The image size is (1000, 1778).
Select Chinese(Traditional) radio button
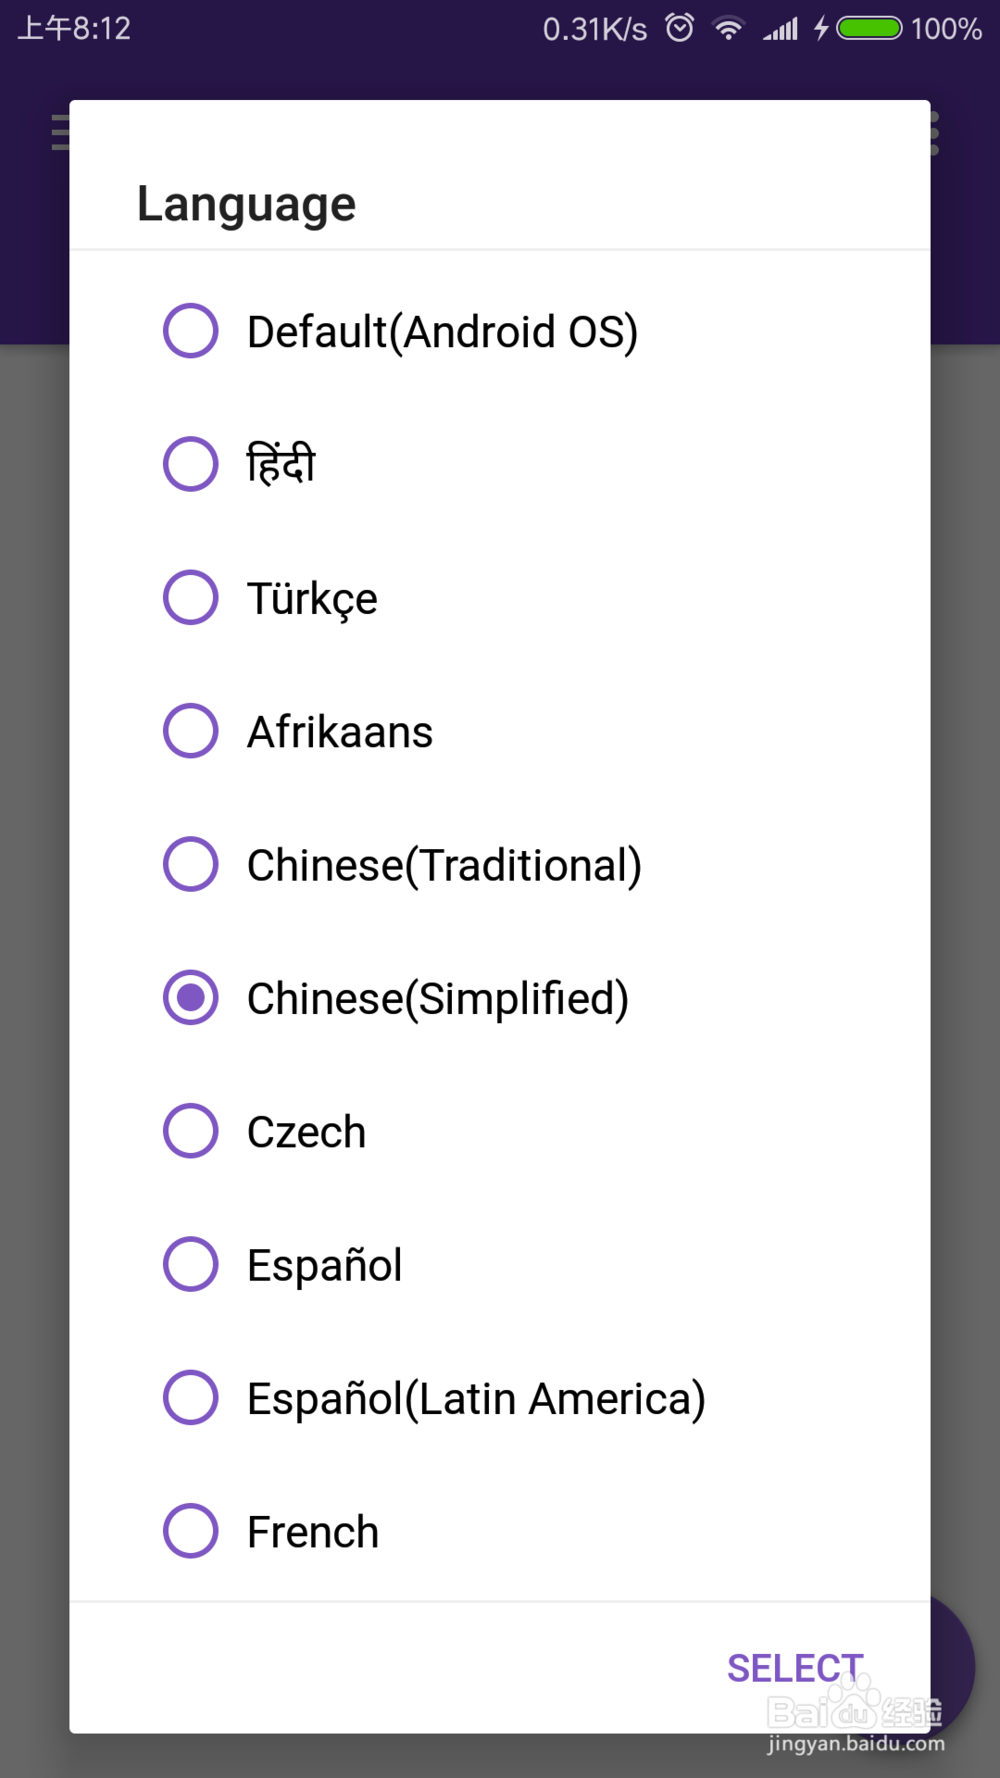pos(190,864)
